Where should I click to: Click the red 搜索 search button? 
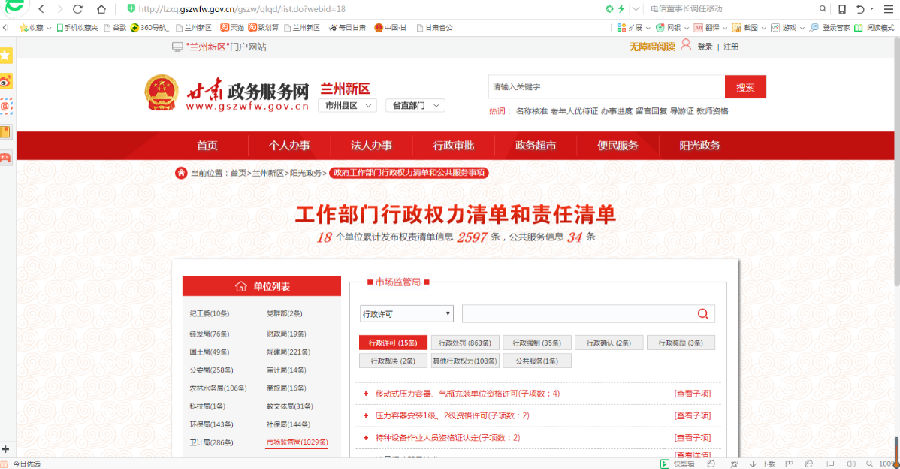[x=745, y=87]
